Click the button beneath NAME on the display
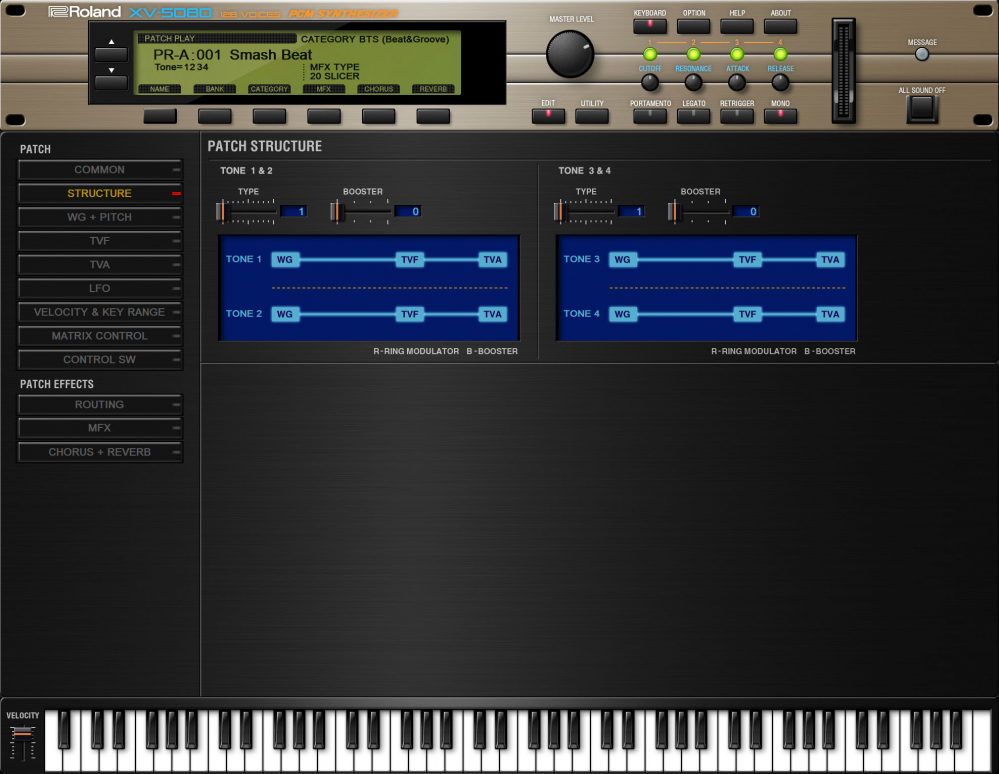Image resolution: width=999 pixels, height=774 pixels. [x=160, y=116]
